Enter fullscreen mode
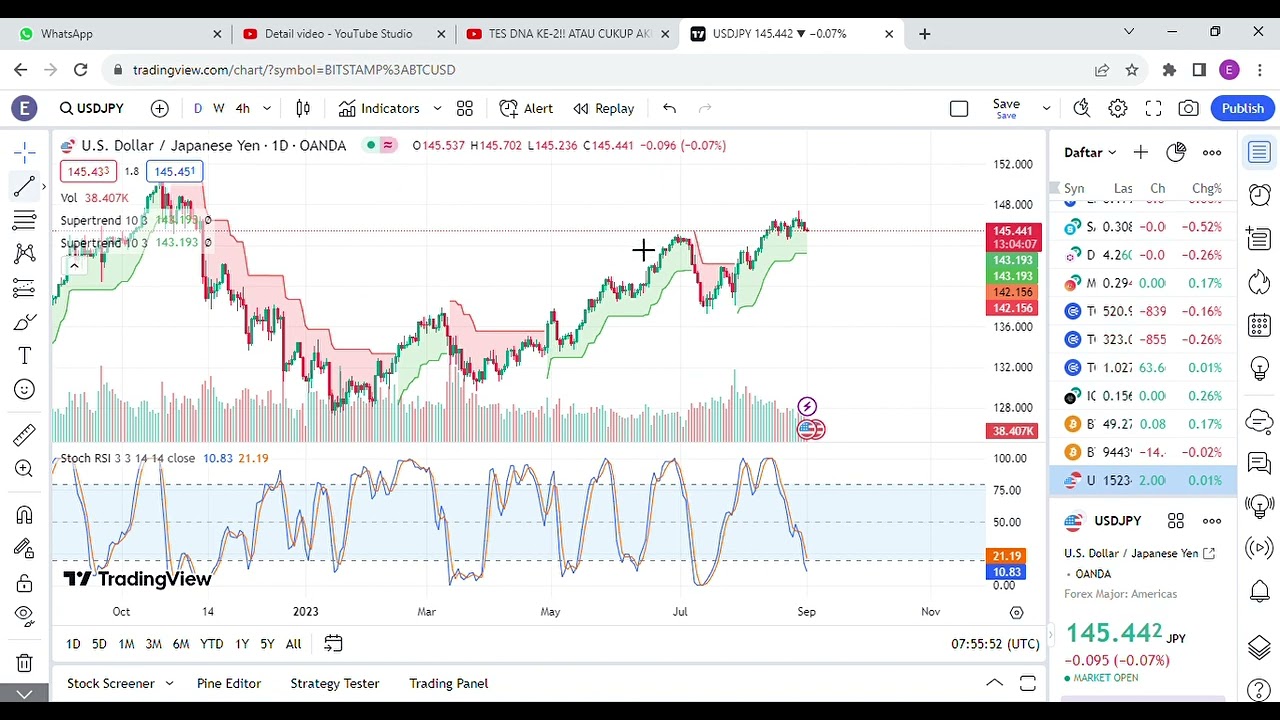1280x720 pixels. click(x=1153, y=108)
